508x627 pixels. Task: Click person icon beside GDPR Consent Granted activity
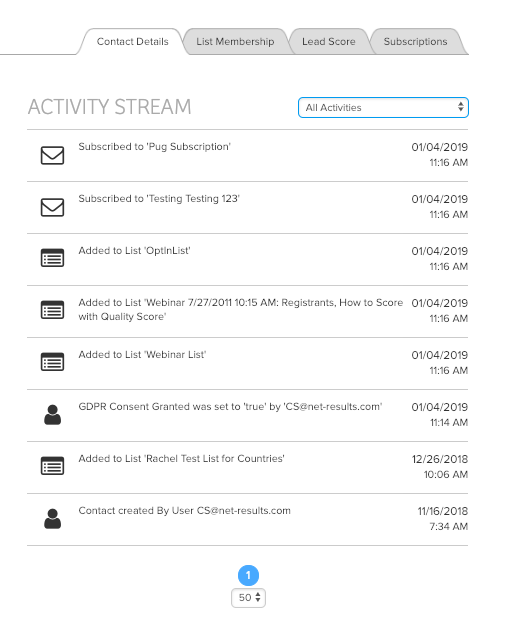point(52,415)
